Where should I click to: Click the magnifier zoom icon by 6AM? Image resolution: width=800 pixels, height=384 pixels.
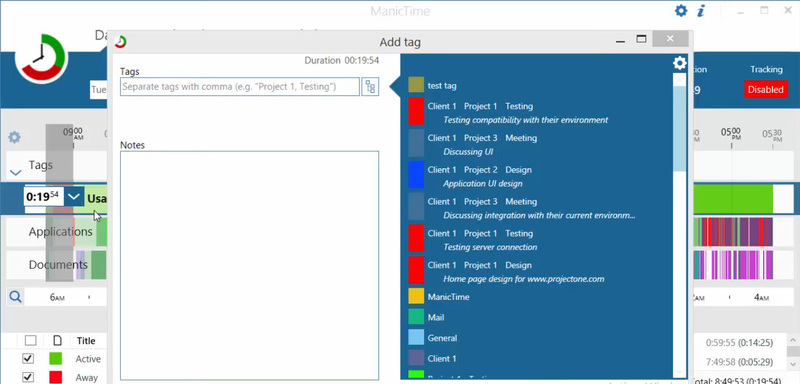point(15,297)
